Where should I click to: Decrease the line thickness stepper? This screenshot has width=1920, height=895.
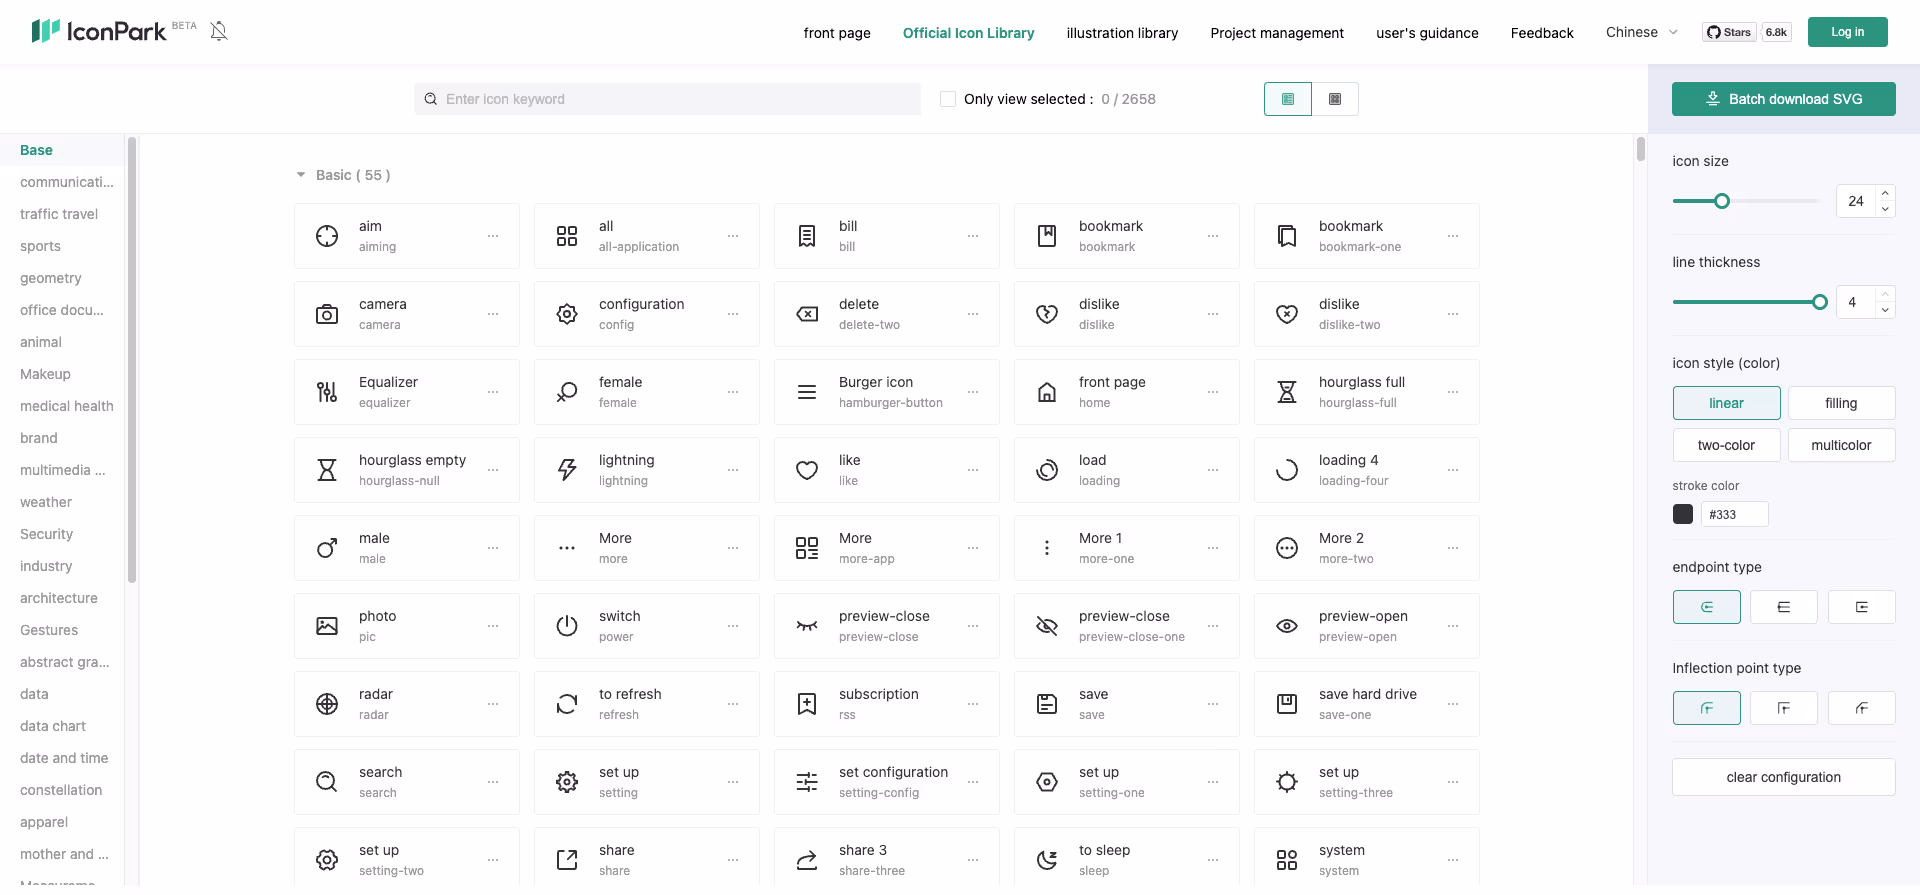click(x=1885, y=310)
